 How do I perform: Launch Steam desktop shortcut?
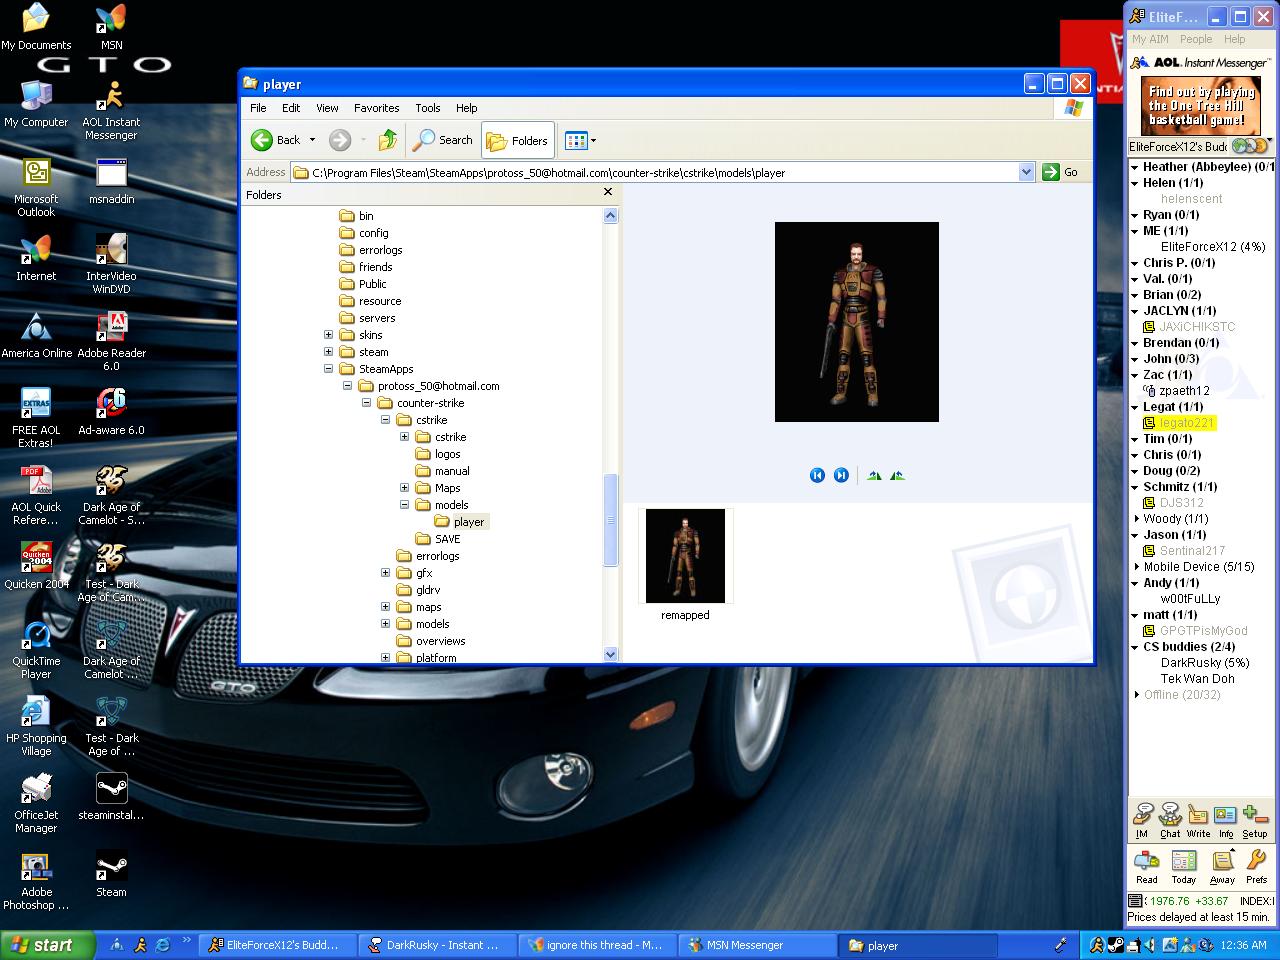point(111,873)
